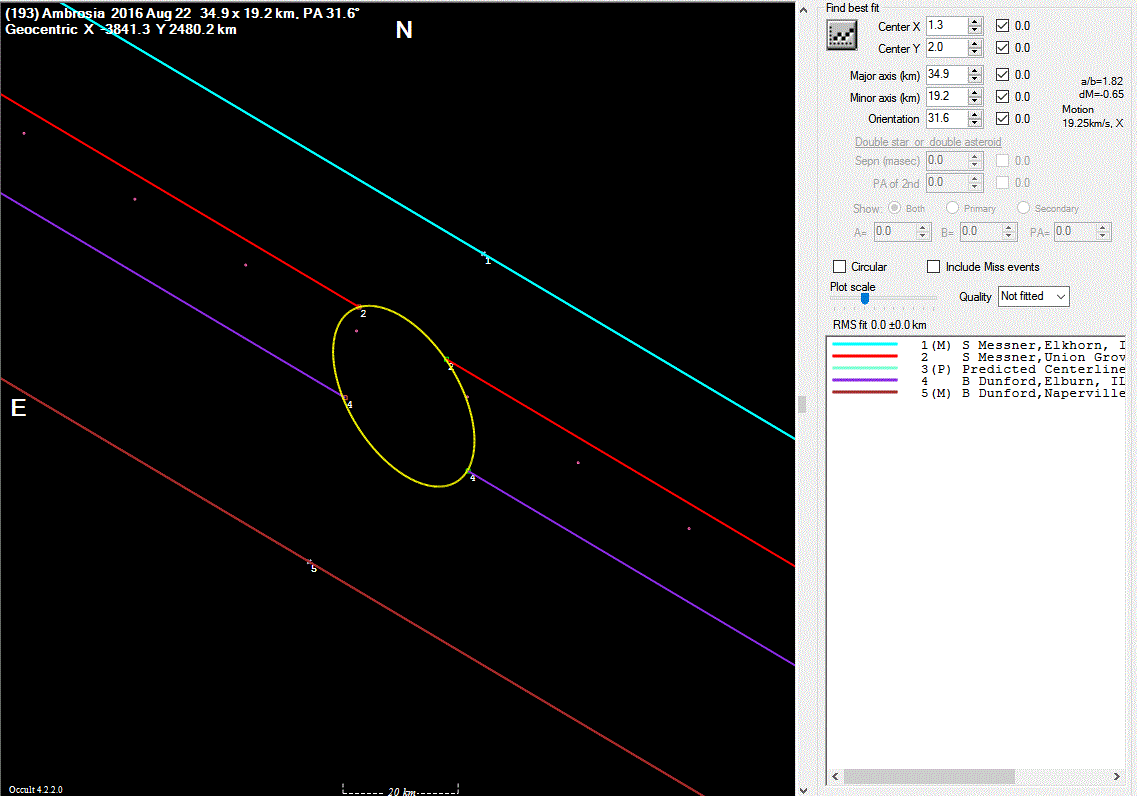Click the 20 km scale bar label
Image resolution: width=1137 pixels, height=796 pixels.
point(402,791)
